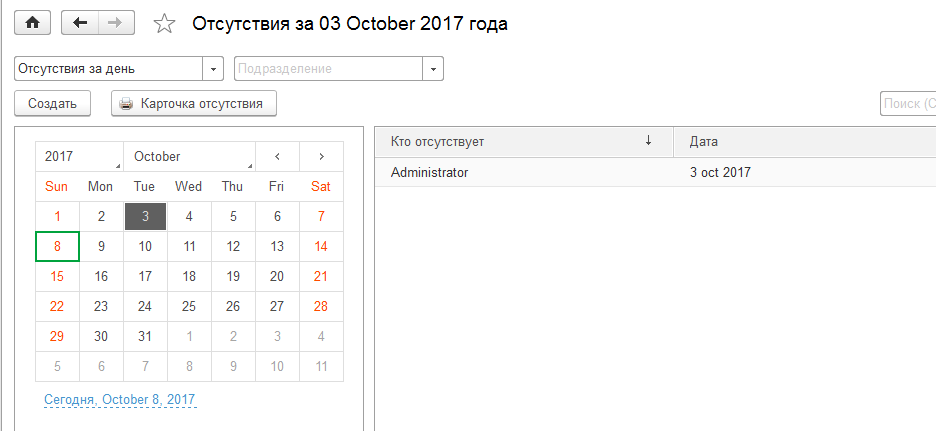The width and height of the screenshot is (936, 431).
Task: Open the October month selector
Action: pos(189,156)
